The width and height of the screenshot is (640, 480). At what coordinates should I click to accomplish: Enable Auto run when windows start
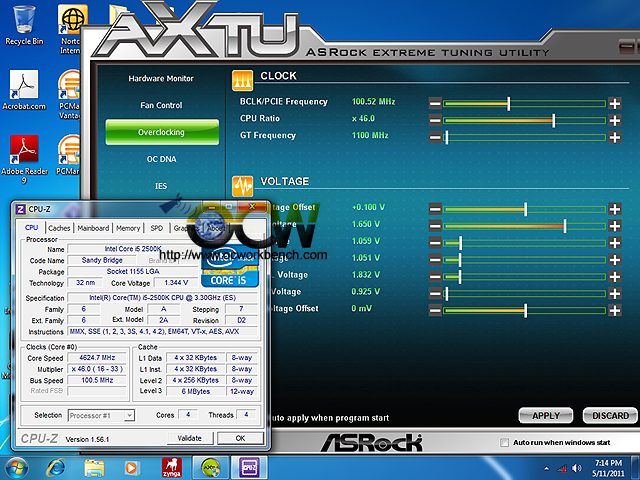[504, 442]
